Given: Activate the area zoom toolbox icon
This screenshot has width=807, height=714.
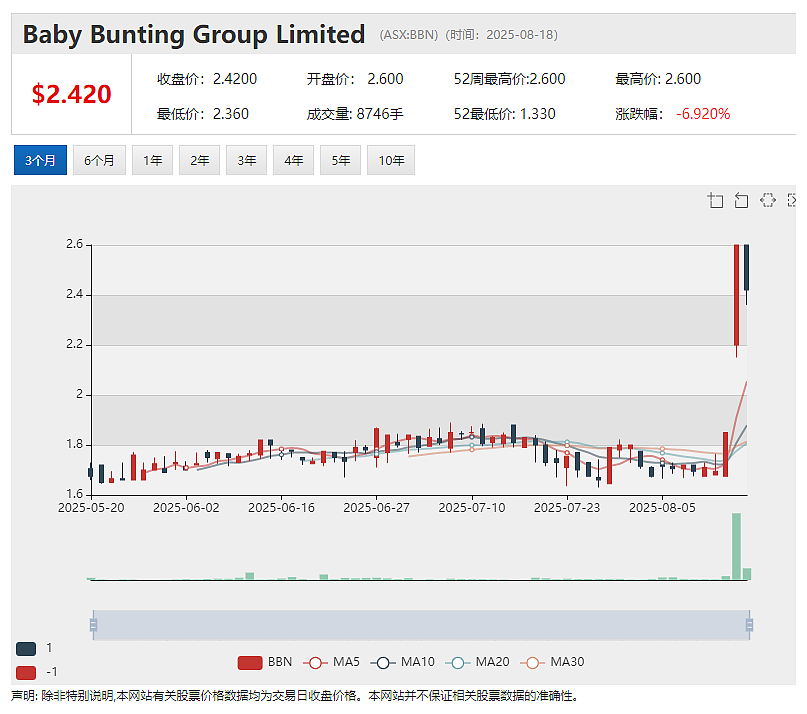Looking at the screenshot, I should [715, 200].
